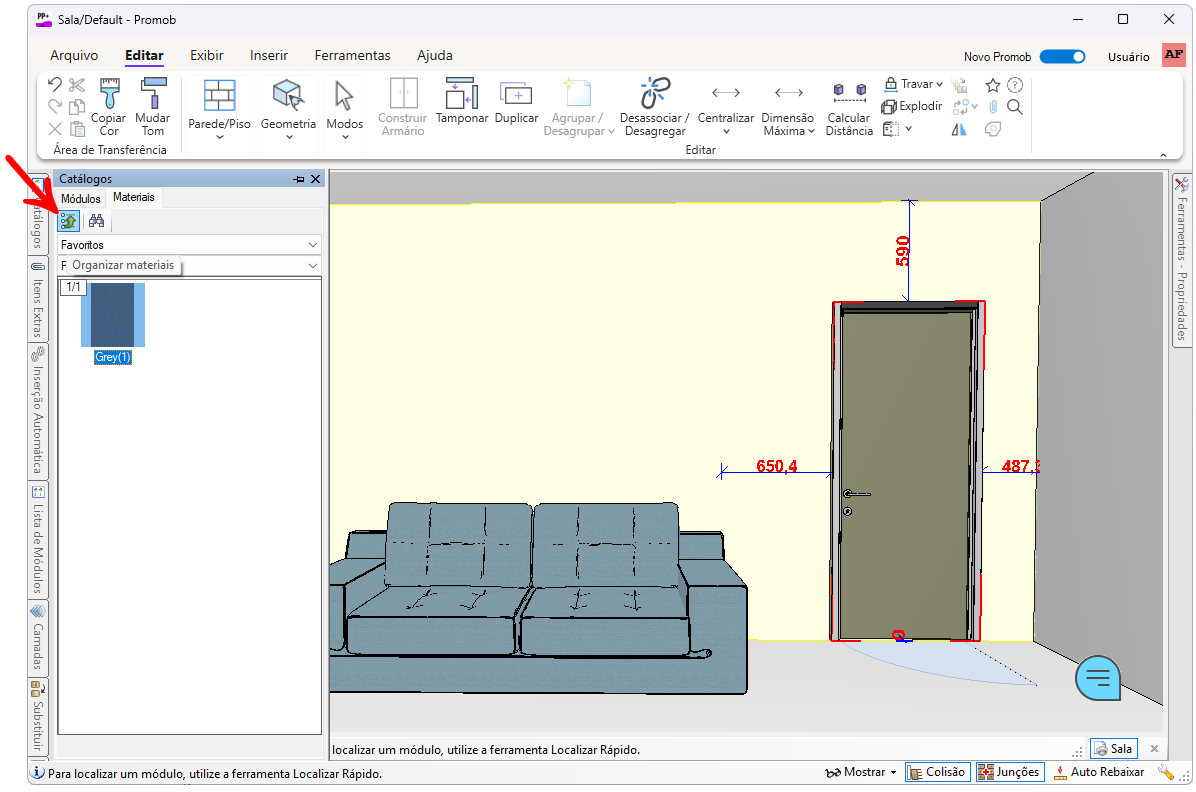Click the Organizar materiais icon
Image resolution: width=1196 pixels, height=792 pixels.
pos(69,221)
